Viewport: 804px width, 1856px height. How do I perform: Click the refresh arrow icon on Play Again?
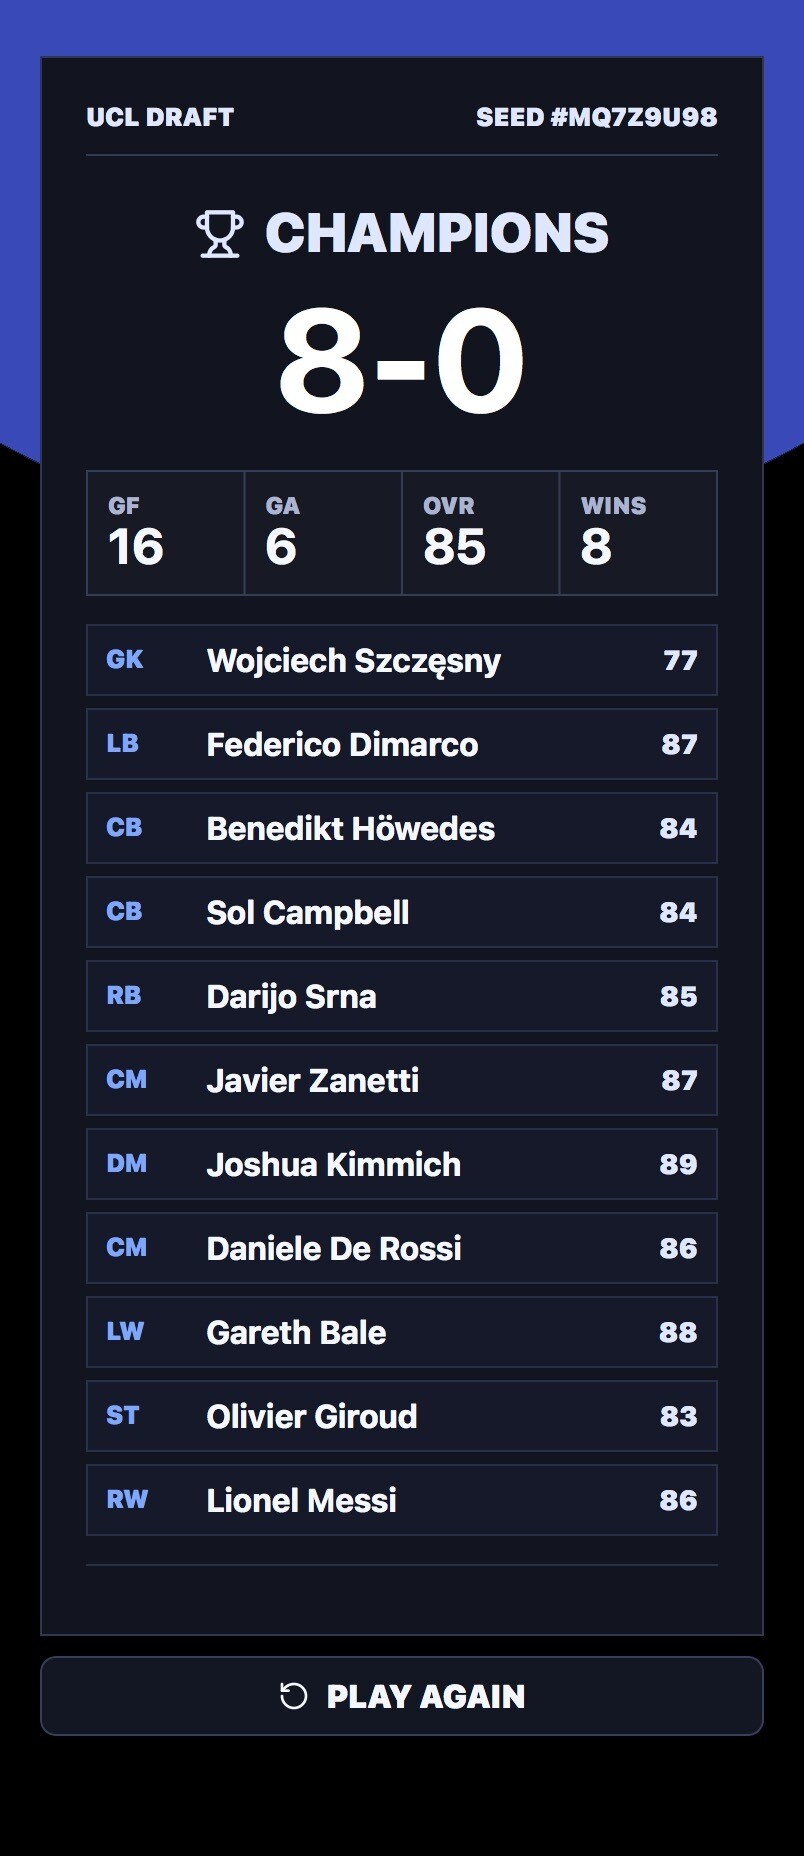pyautogui.click(x=293, y=1696)
